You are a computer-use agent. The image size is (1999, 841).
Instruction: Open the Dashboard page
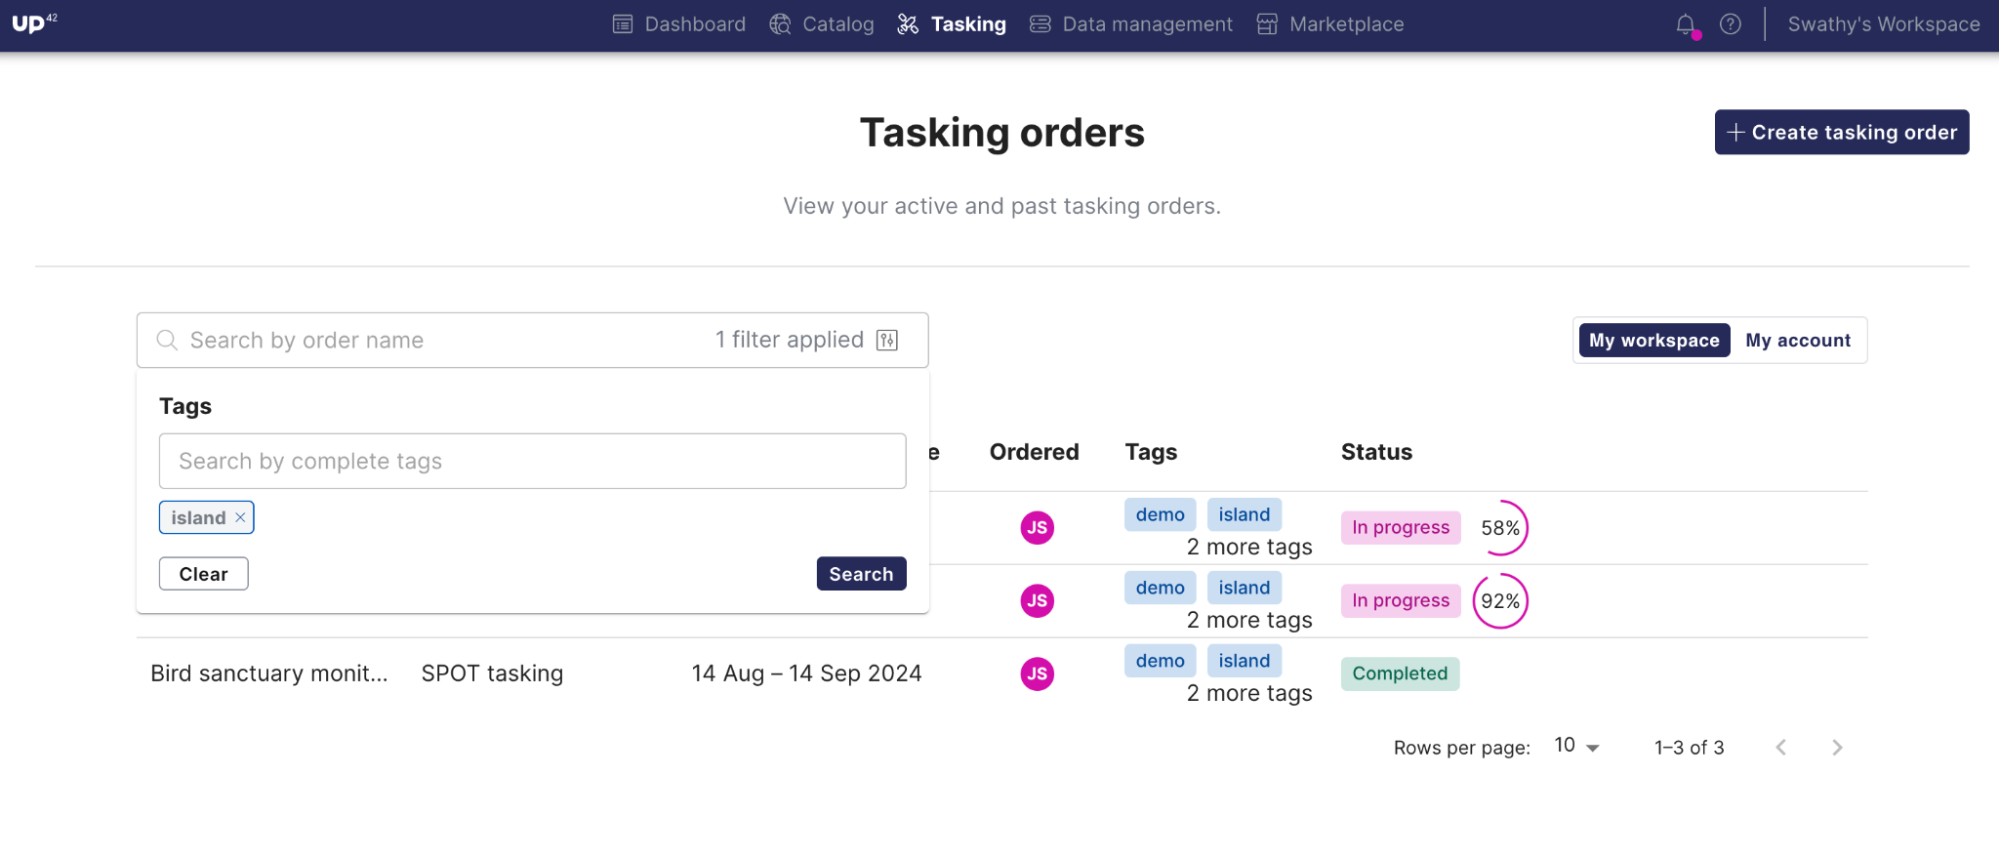(x=679, y=24)
